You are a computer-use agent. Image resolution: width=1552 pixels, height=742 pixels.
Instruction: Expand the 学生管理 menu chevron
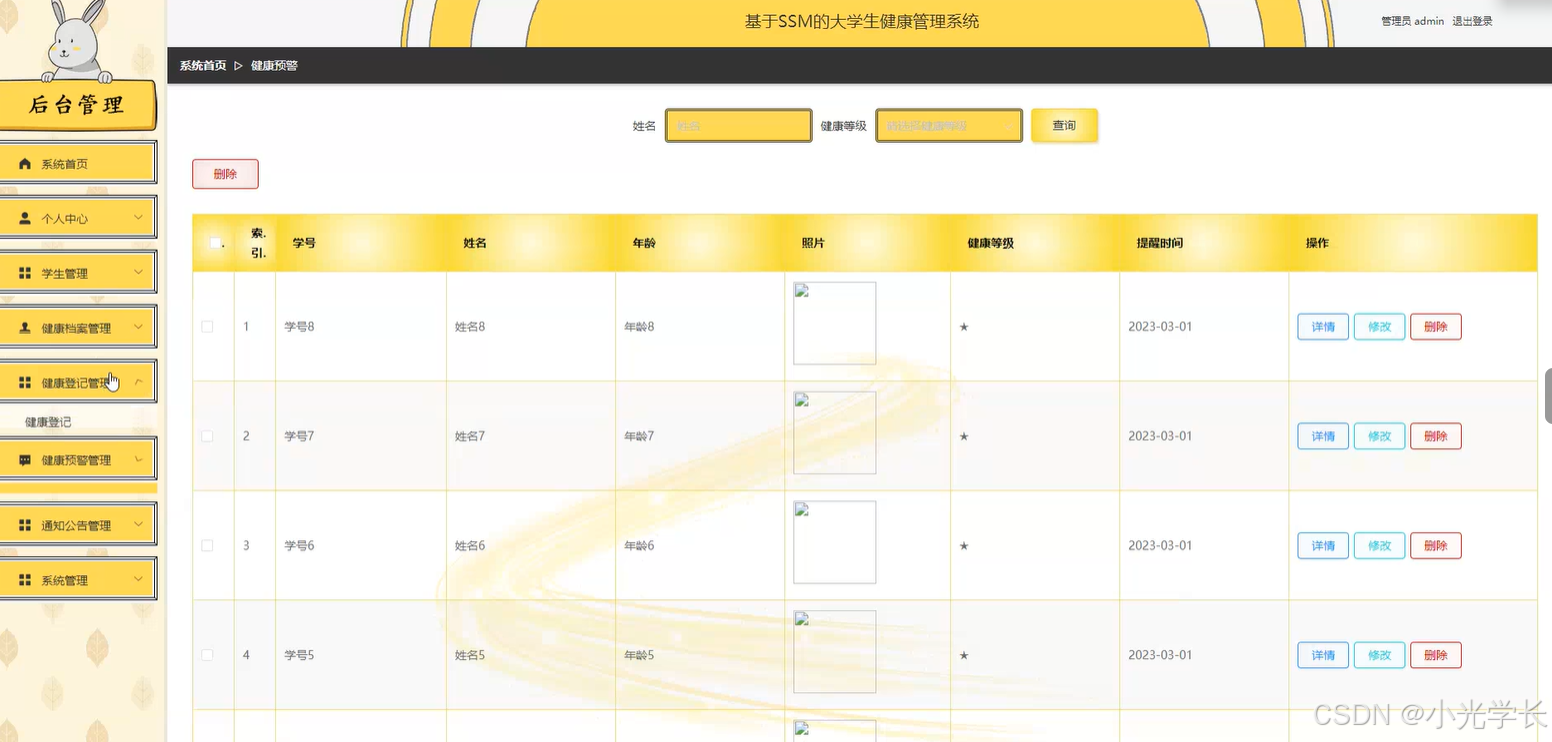click(139, 272)
